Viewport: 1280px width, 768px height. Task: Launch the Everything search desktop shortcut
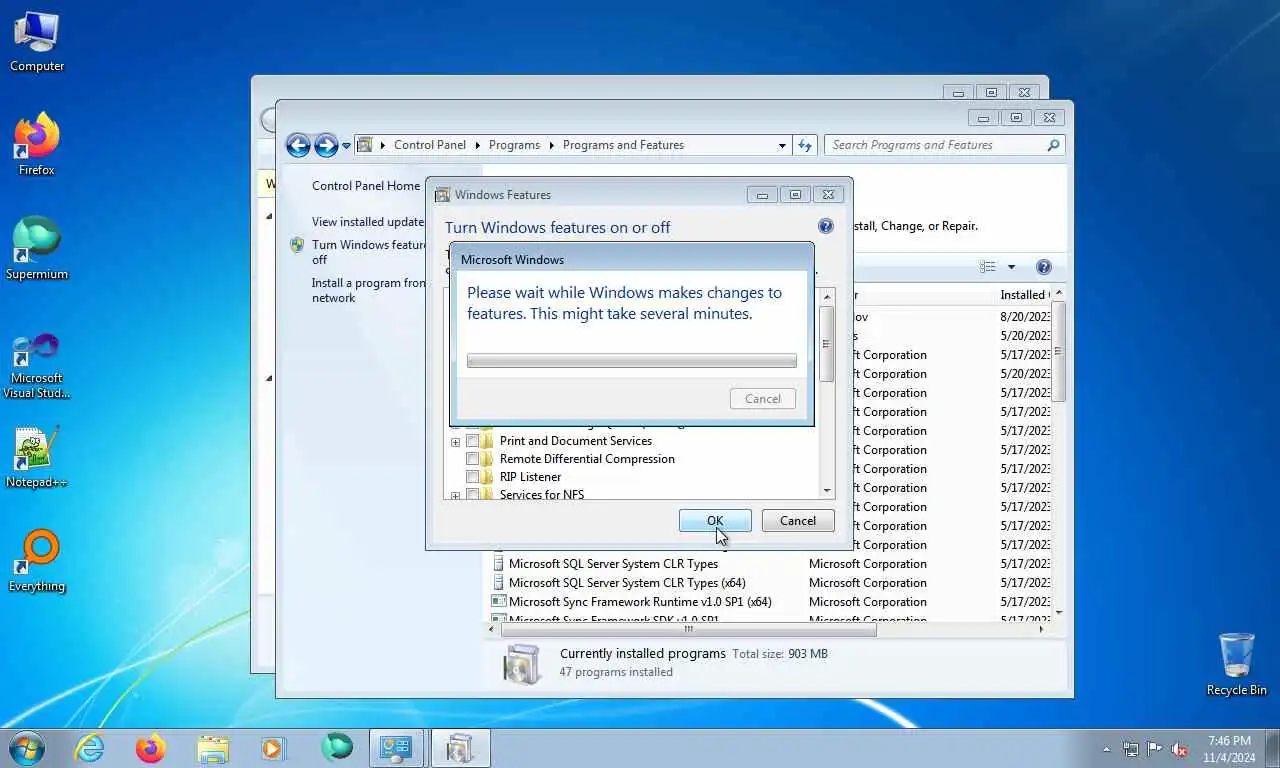37,562
